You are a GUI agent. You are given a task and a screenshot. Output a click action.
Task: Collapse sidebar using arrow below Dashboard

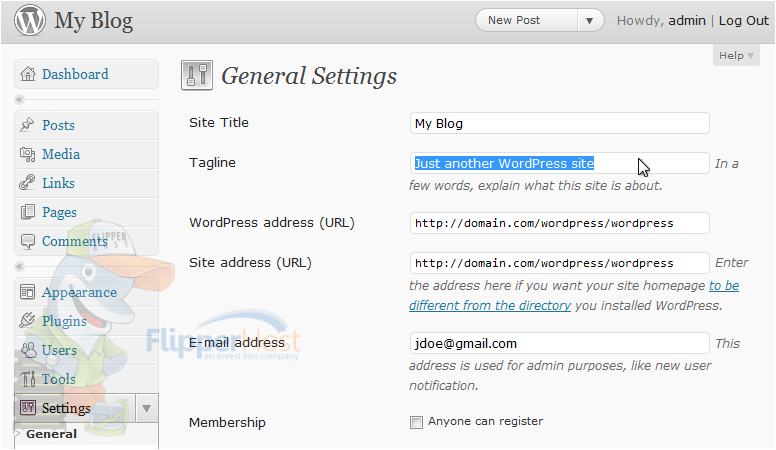(19, 100)
